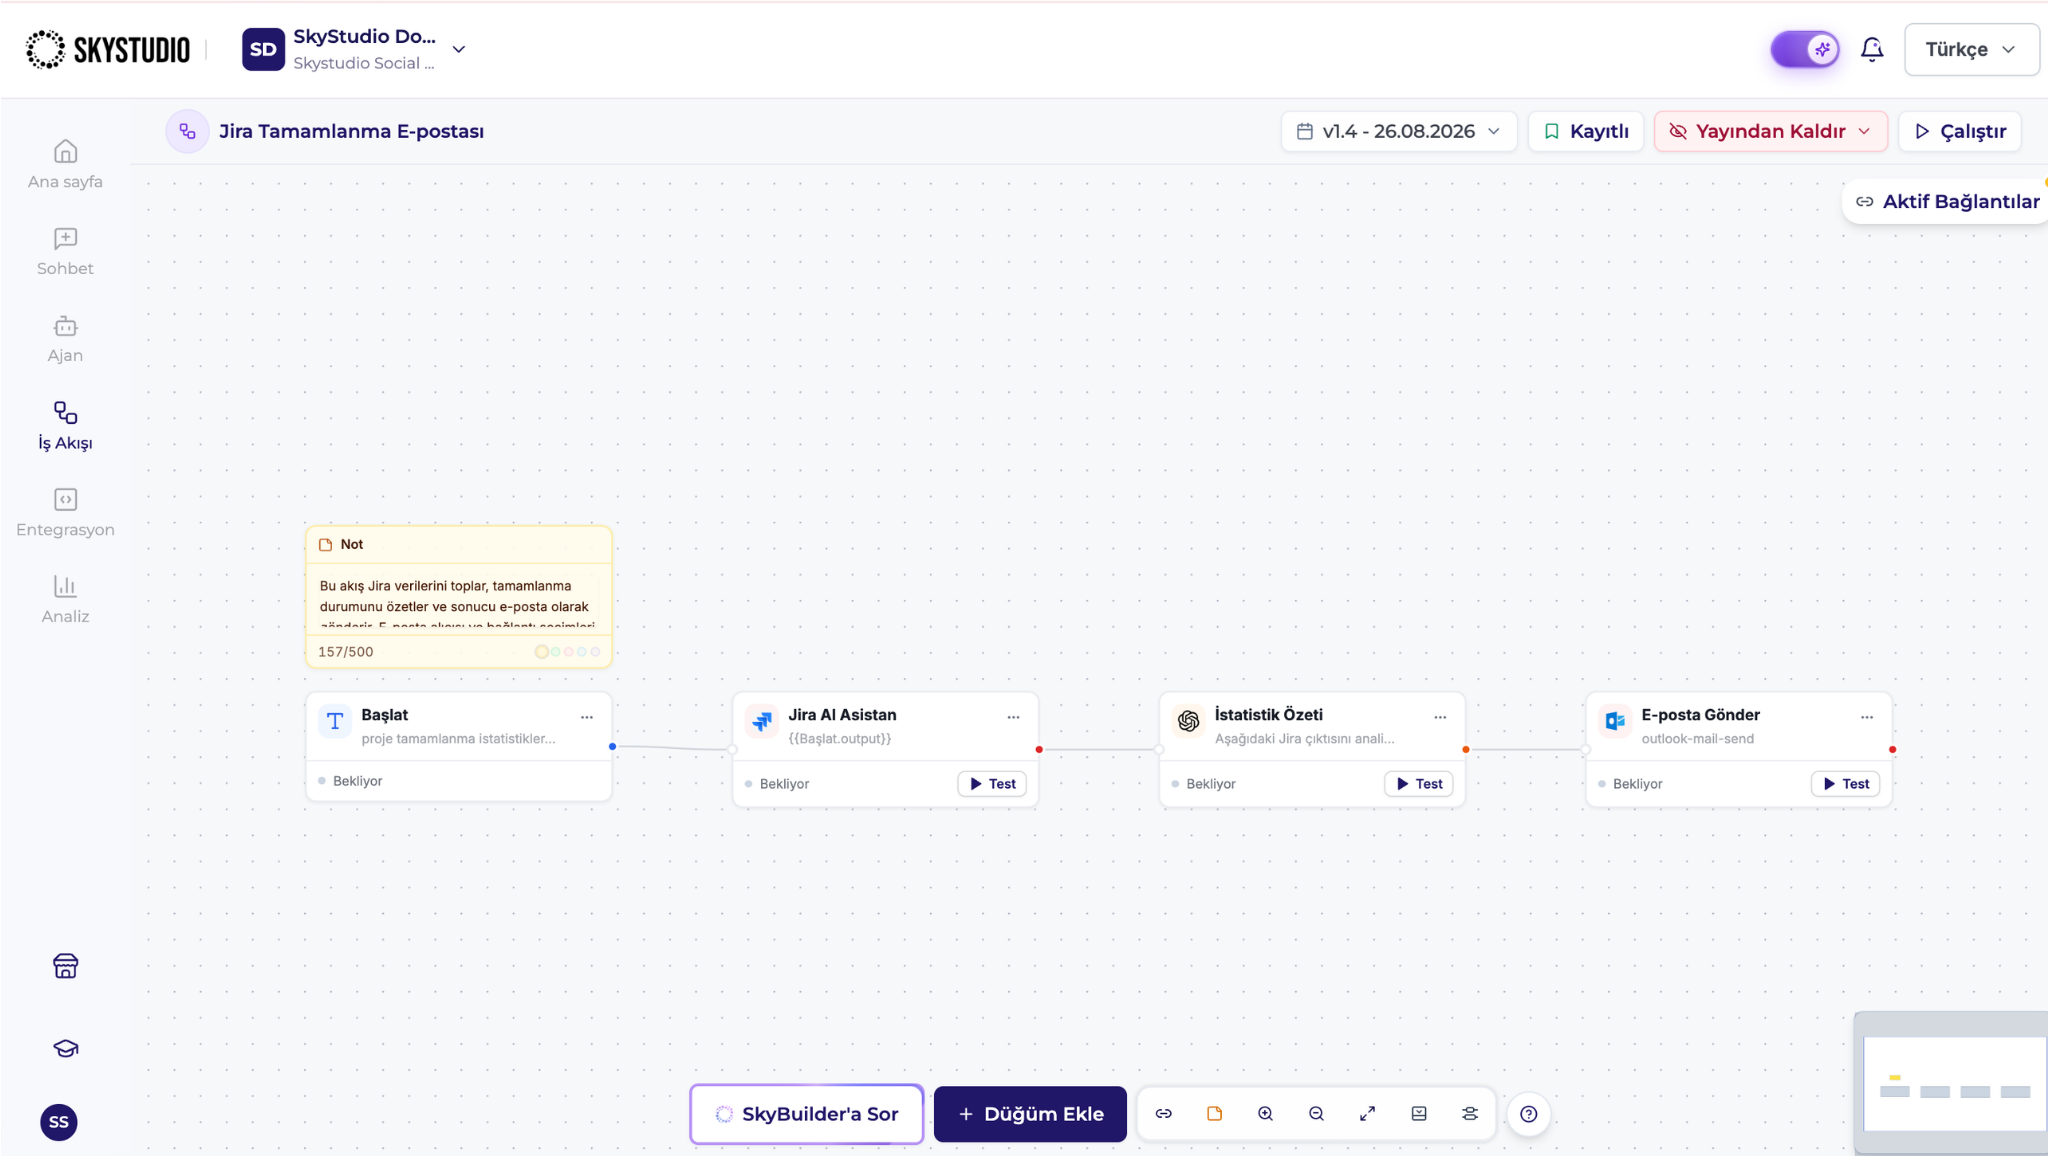Viewport: 2048px width, 1156px height.
Task: Open notifications bell
Action: (x=1872, y=49)
